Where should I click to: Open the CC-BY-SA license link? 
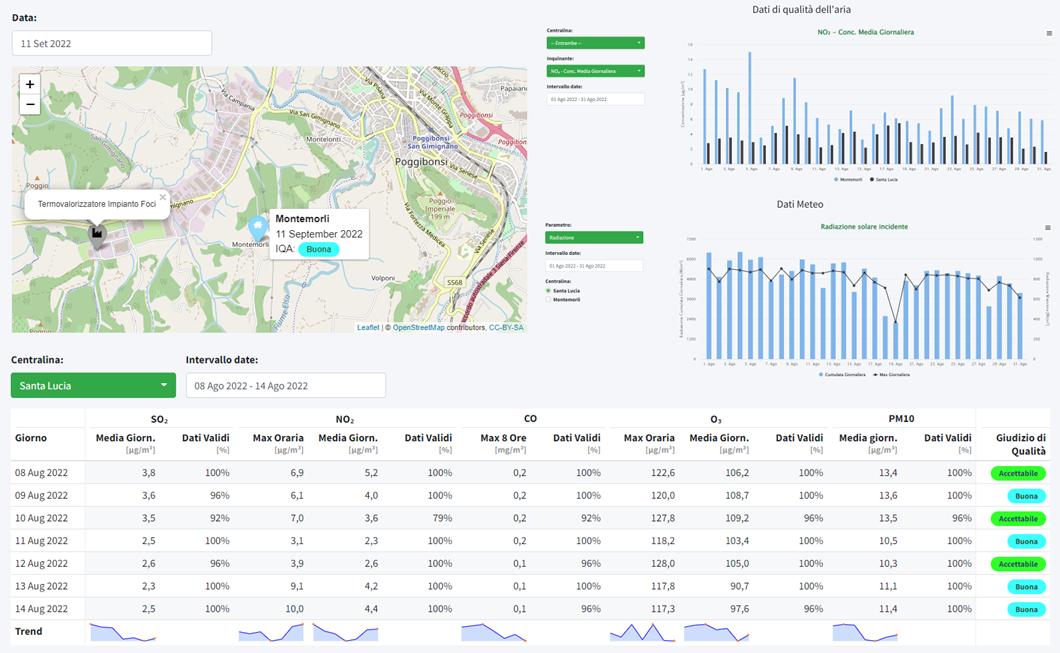[x=506, y=327]
